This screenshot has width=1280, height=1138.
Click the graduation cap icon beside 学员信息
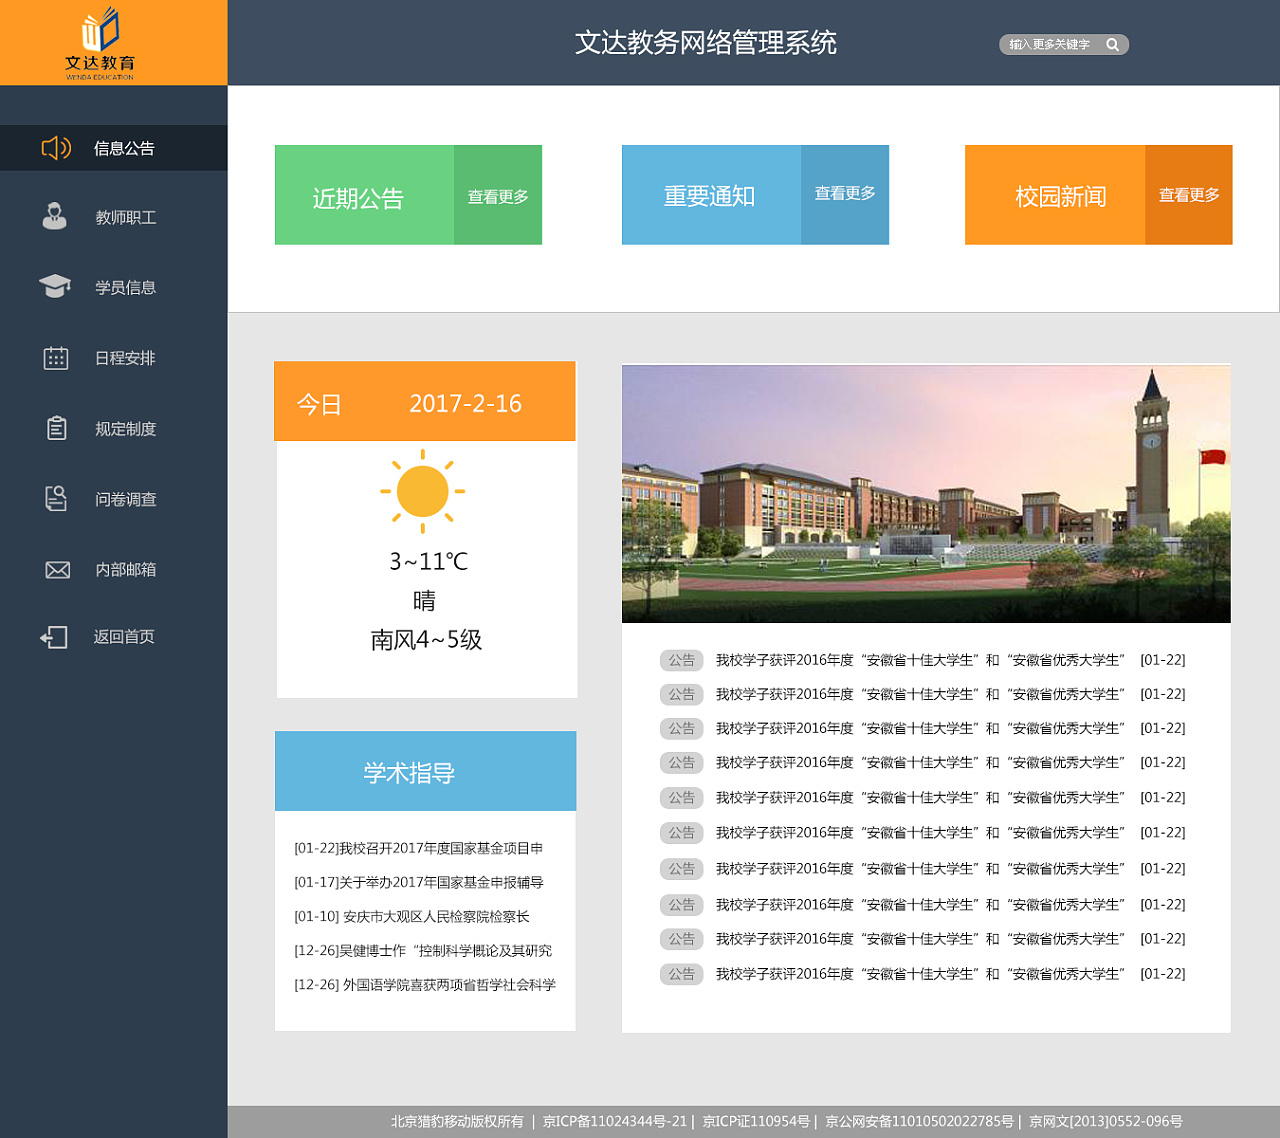(55, 286)
